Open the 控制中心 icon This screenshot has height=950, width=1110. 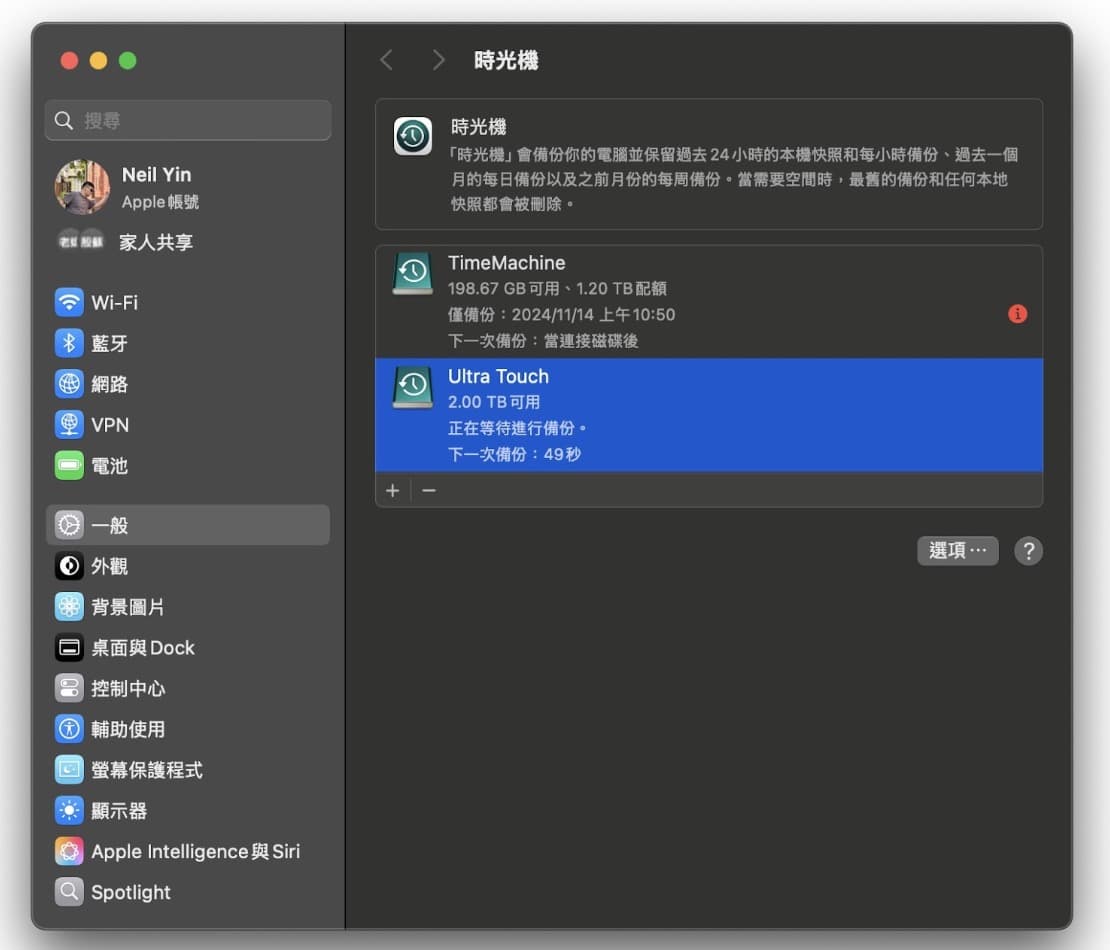(x=69, y=688)
